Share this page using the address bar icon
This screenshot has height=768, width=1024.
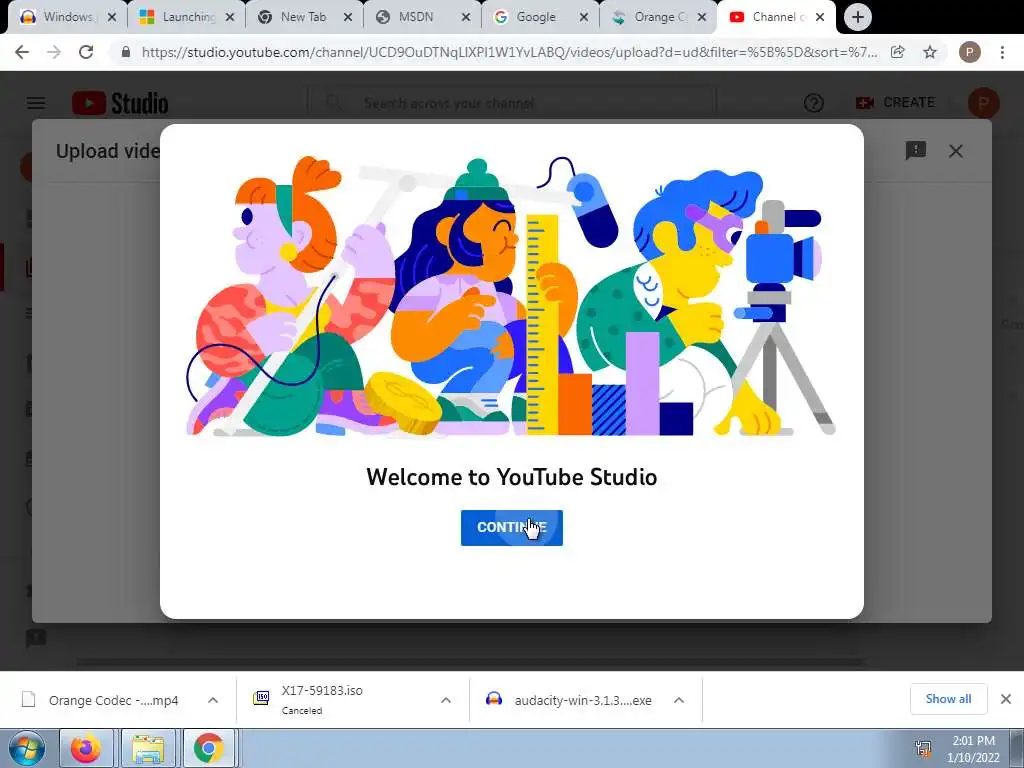pos(898,52)
